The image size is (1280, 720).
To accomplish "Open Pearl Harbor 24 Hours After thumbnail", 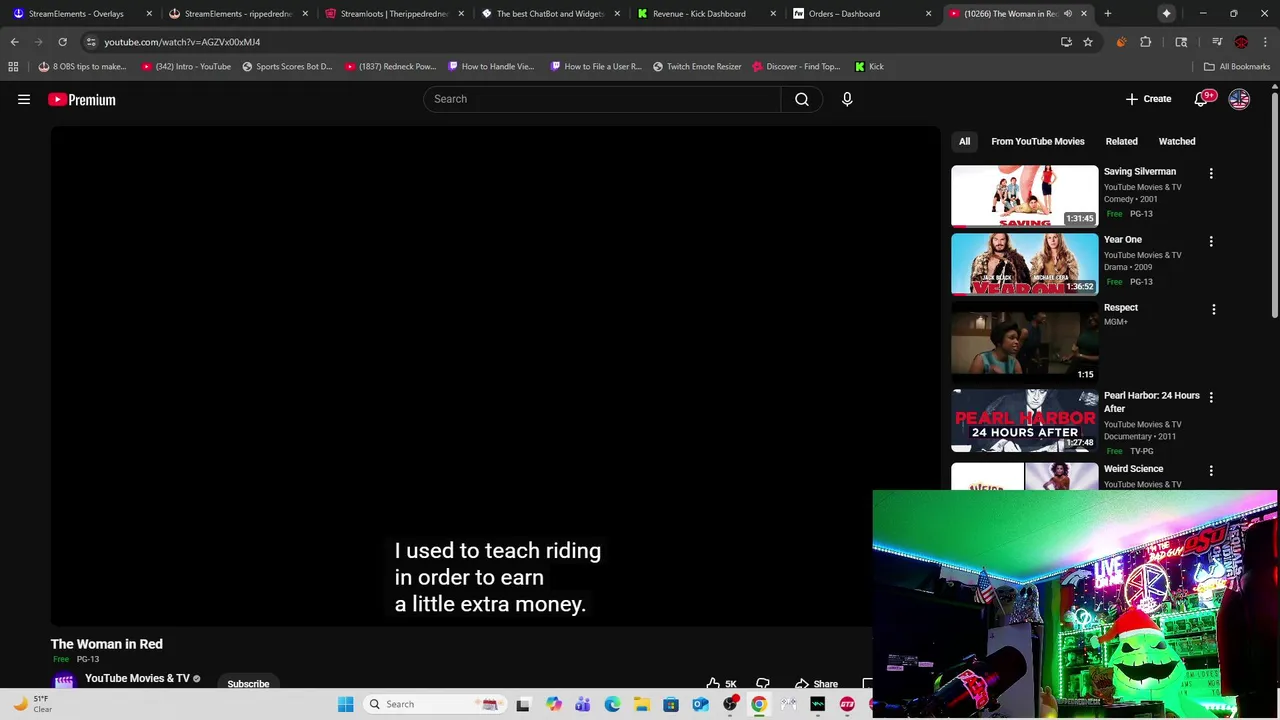I will (x=1024, y=420).
